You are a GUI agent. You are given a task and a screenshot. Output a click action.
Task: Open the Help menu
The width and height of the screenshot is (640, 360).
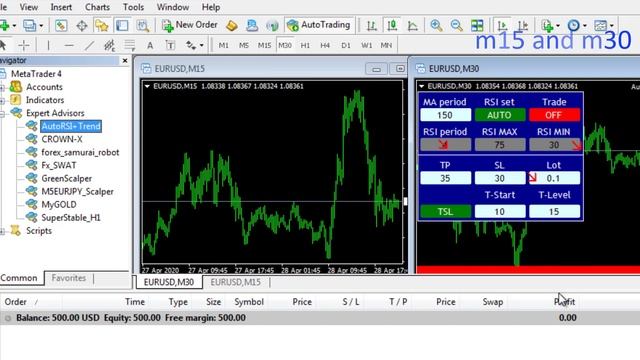coord(211,7)
